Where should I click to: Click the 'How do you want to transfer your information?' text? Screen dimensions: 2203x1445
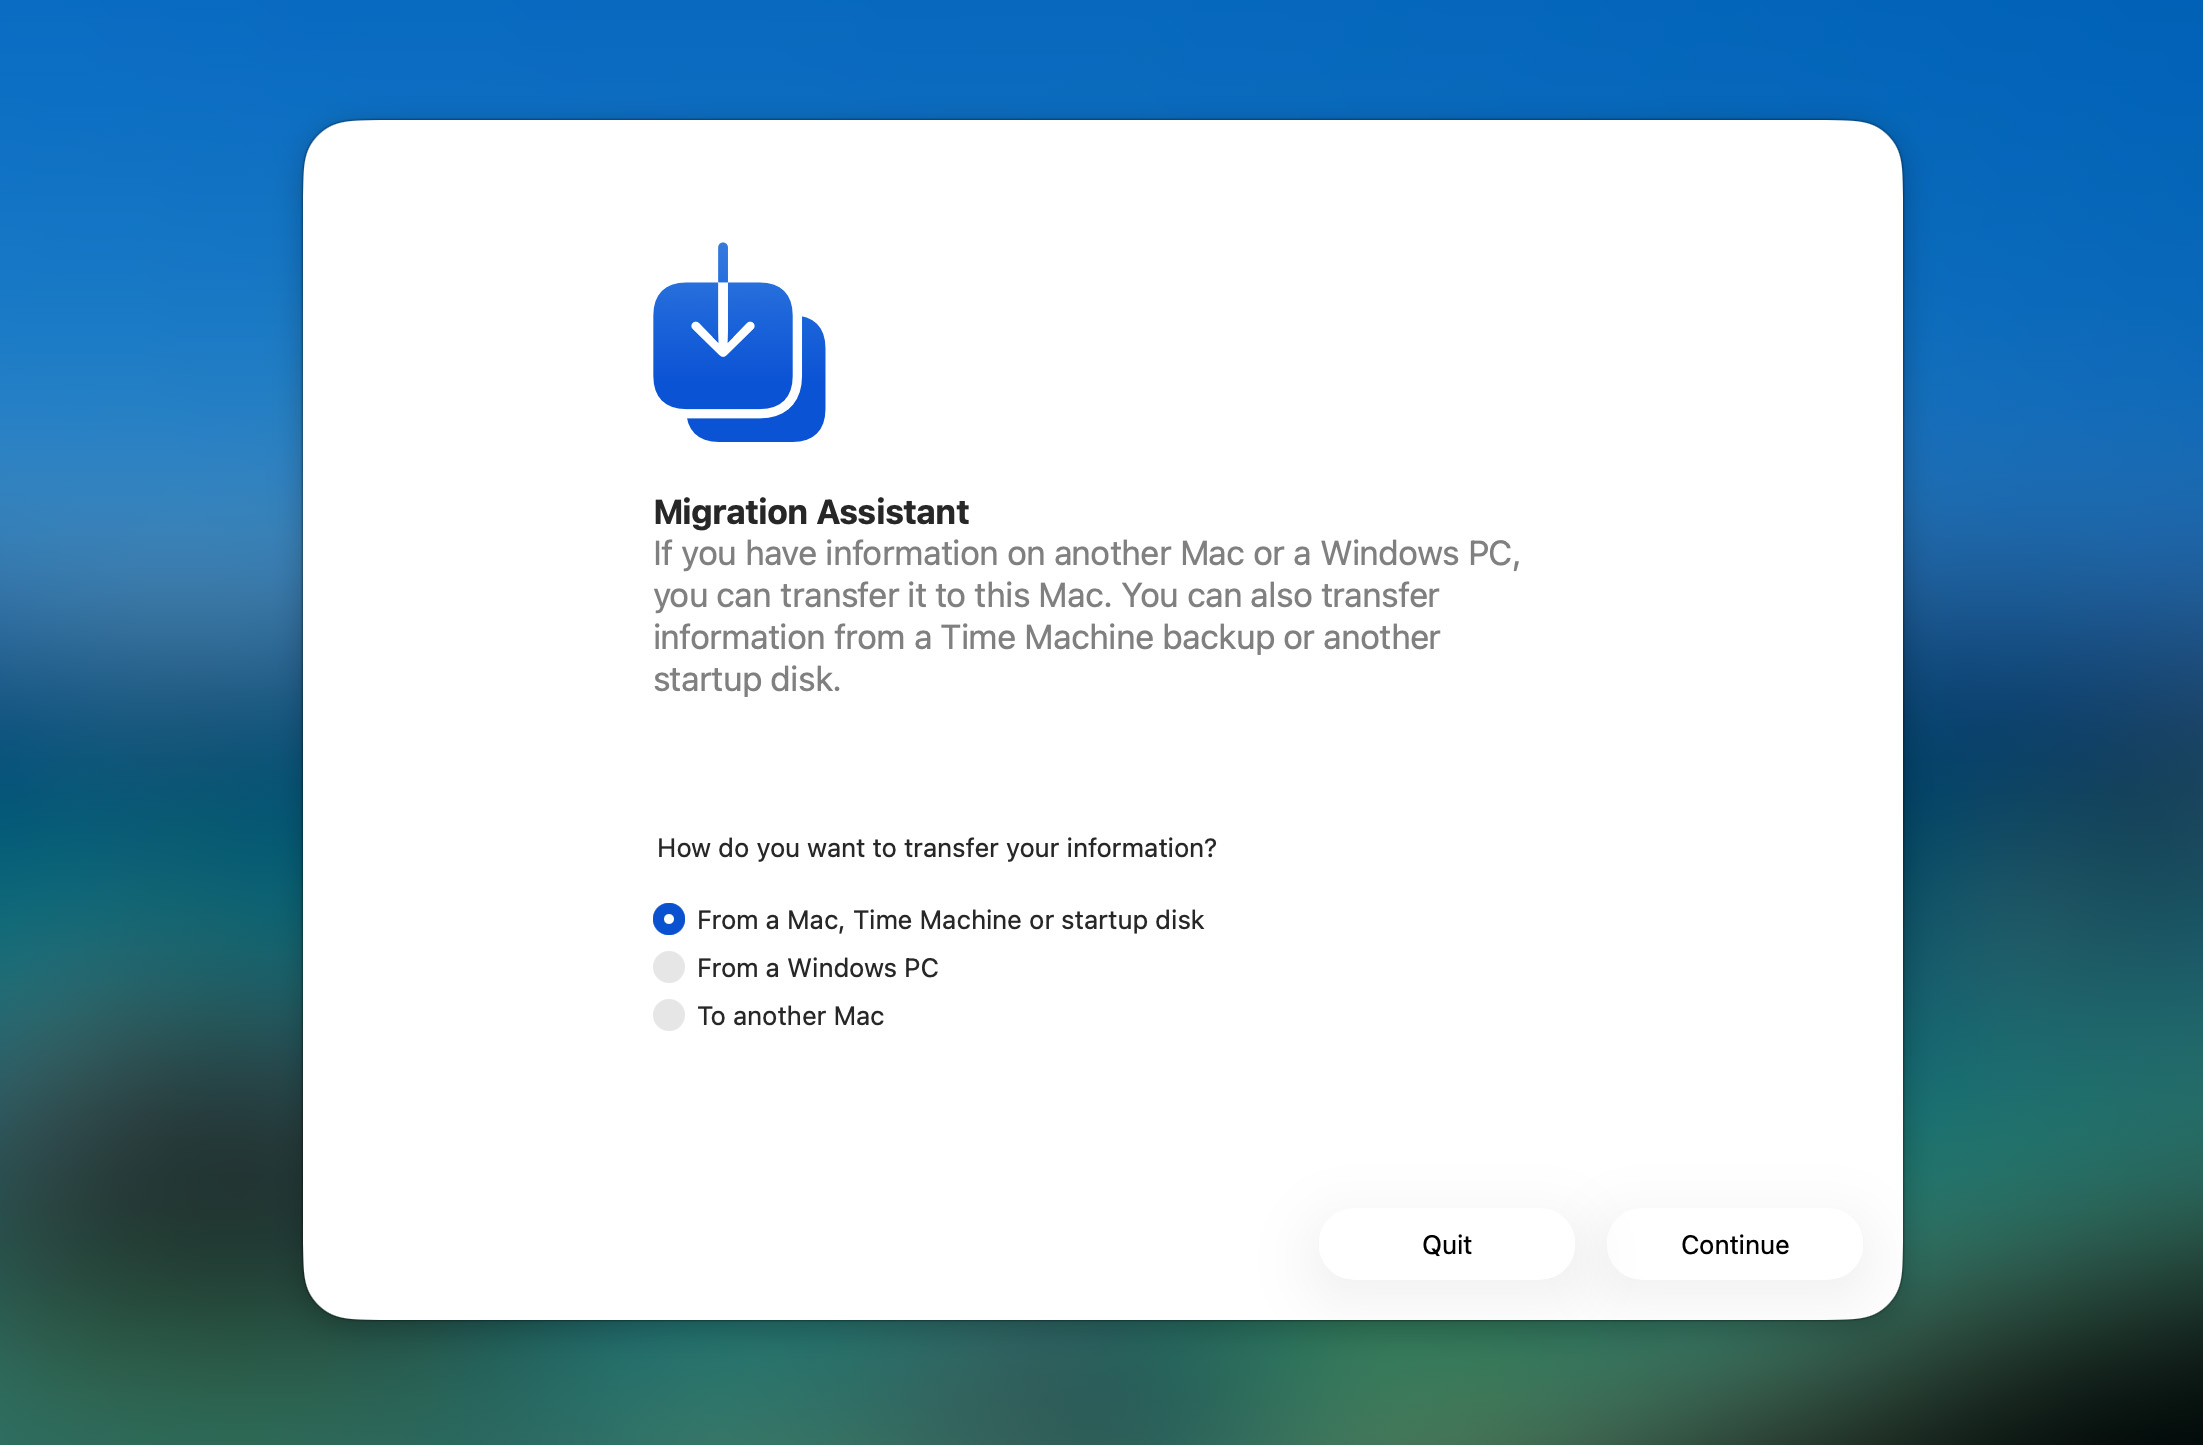936,848
